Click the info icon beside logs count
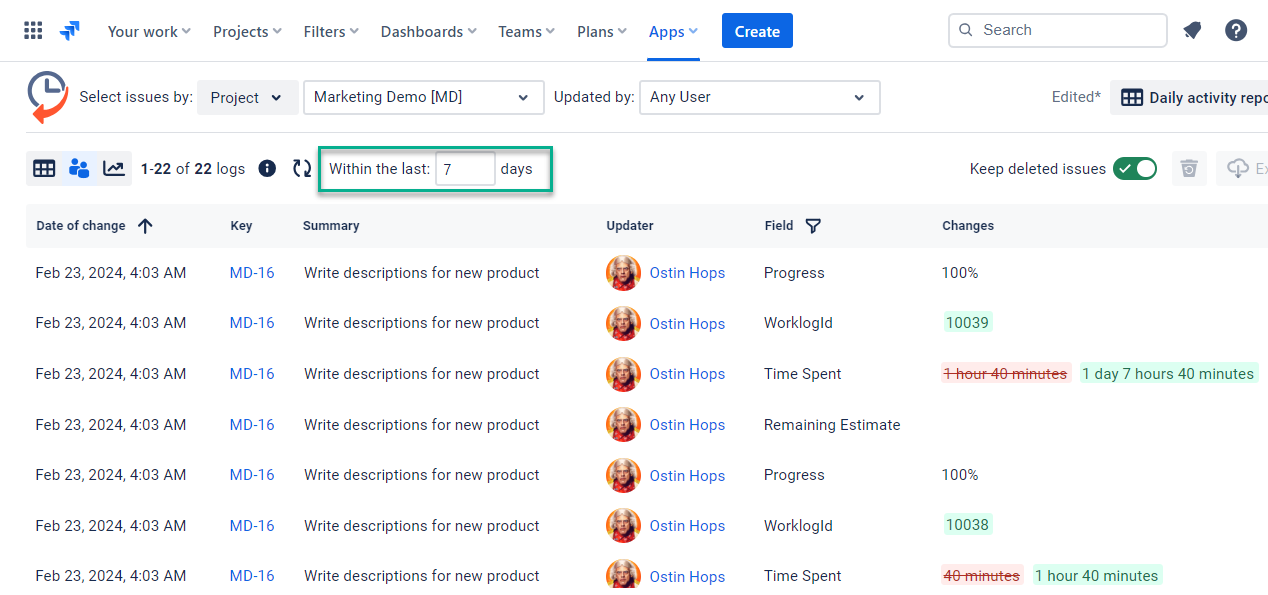The width and height of the screenshot is (1268, 595). tap(267, 169)
